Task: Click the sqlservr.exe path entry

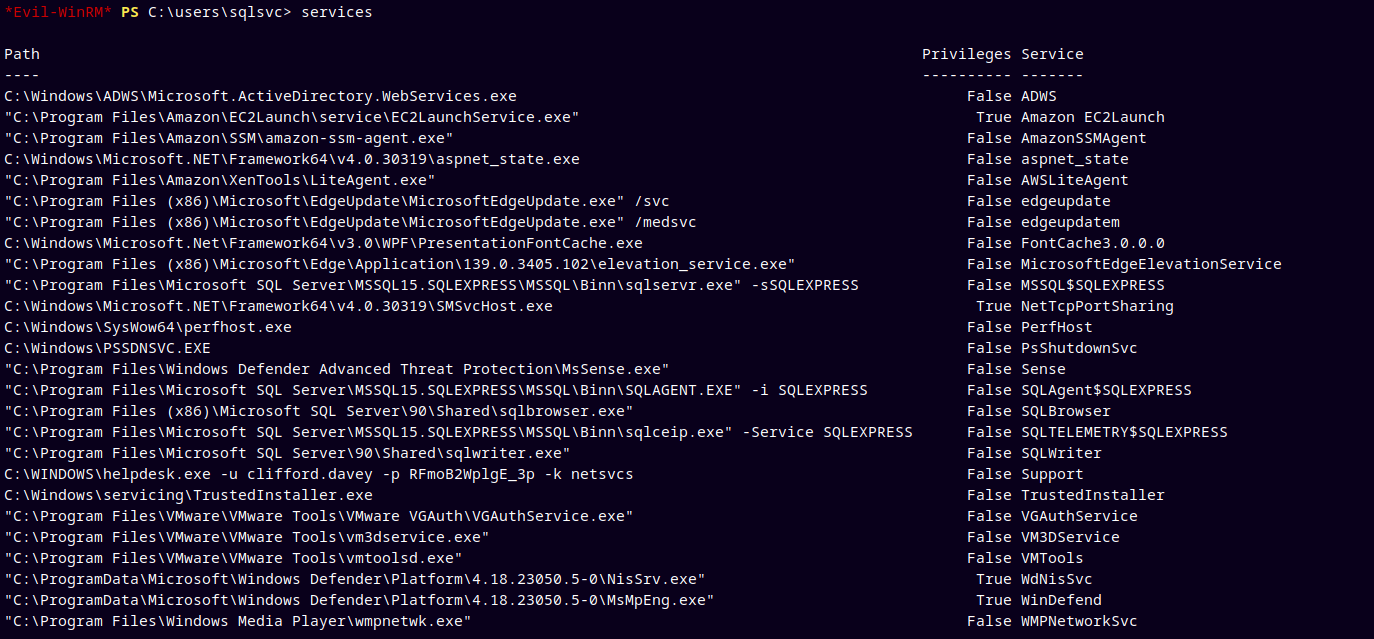Action: pyautogui.click(x=431, y=285)
